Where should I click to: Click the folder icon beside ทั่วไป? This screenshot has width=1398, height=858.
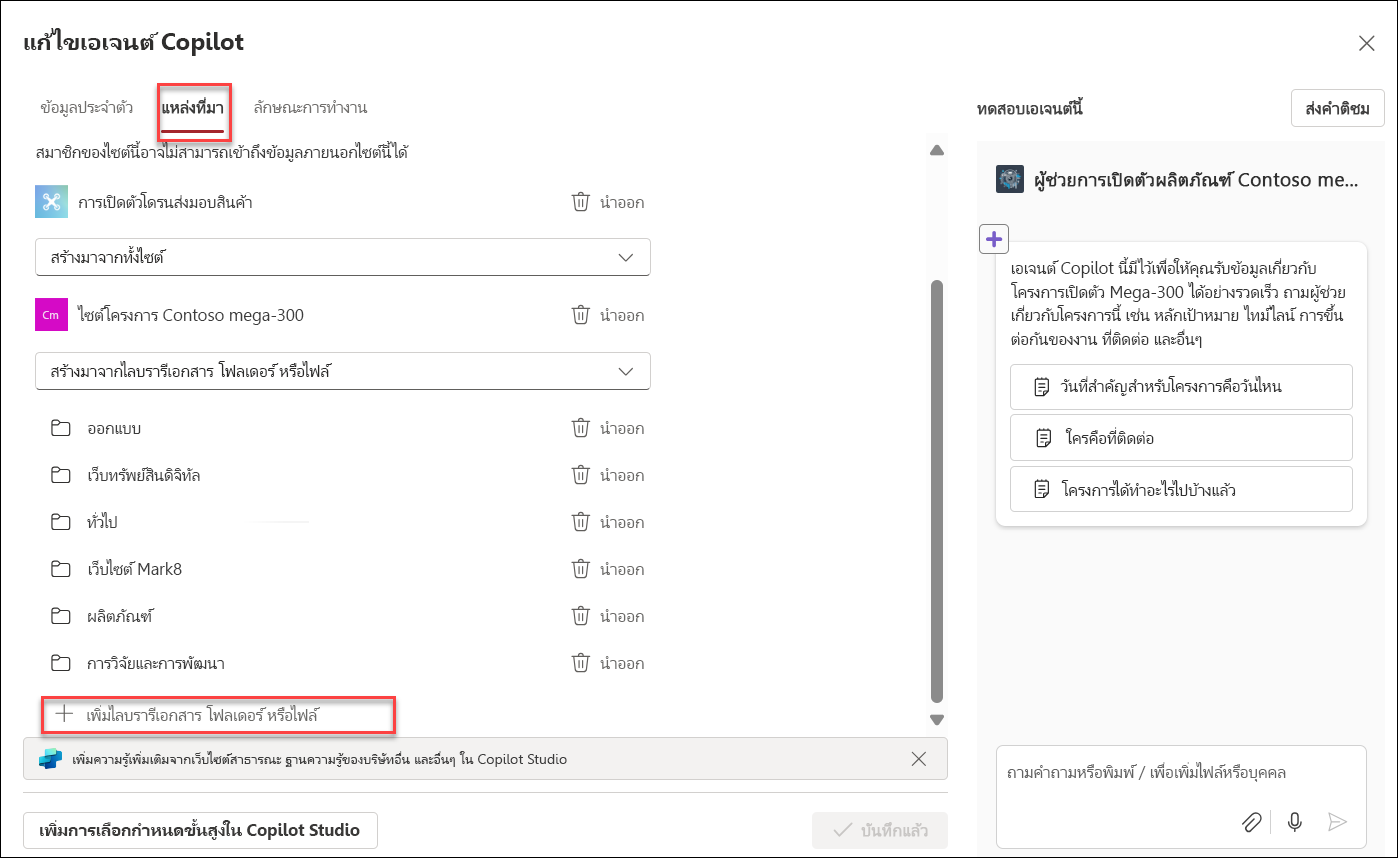(61, 522)
